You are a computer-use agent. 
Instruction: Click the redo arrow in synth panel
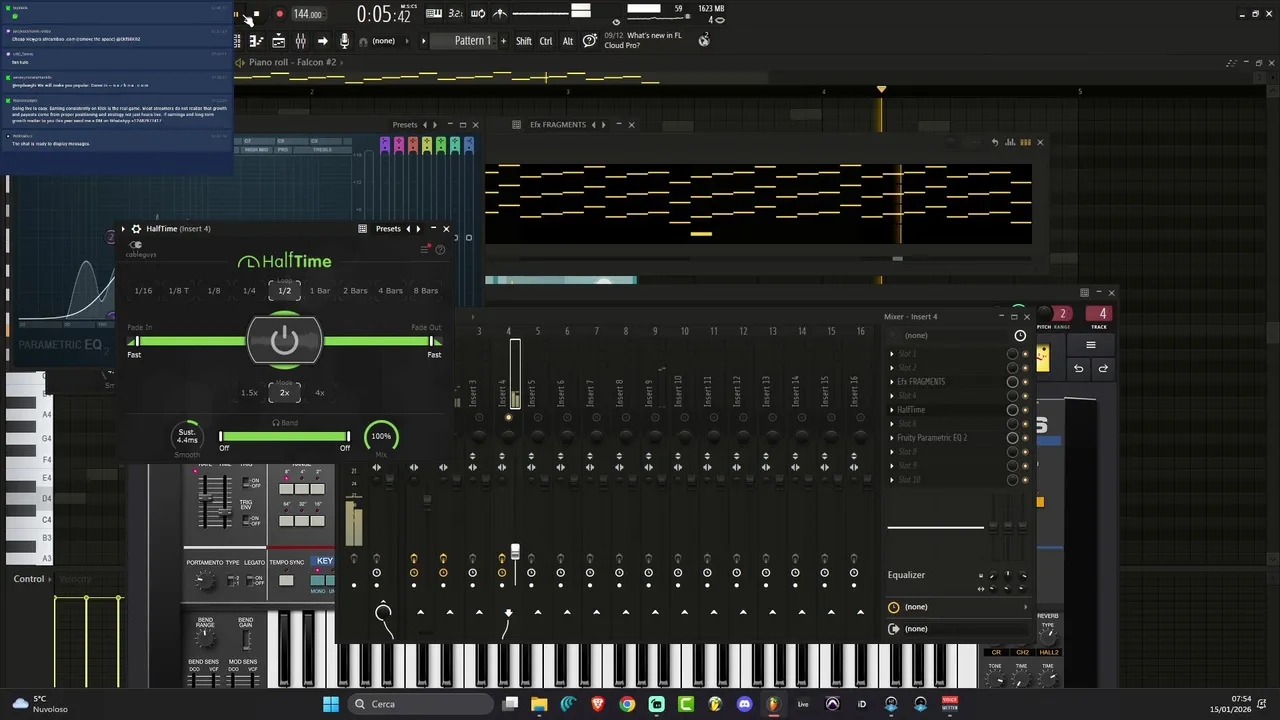coord(1103,369)
